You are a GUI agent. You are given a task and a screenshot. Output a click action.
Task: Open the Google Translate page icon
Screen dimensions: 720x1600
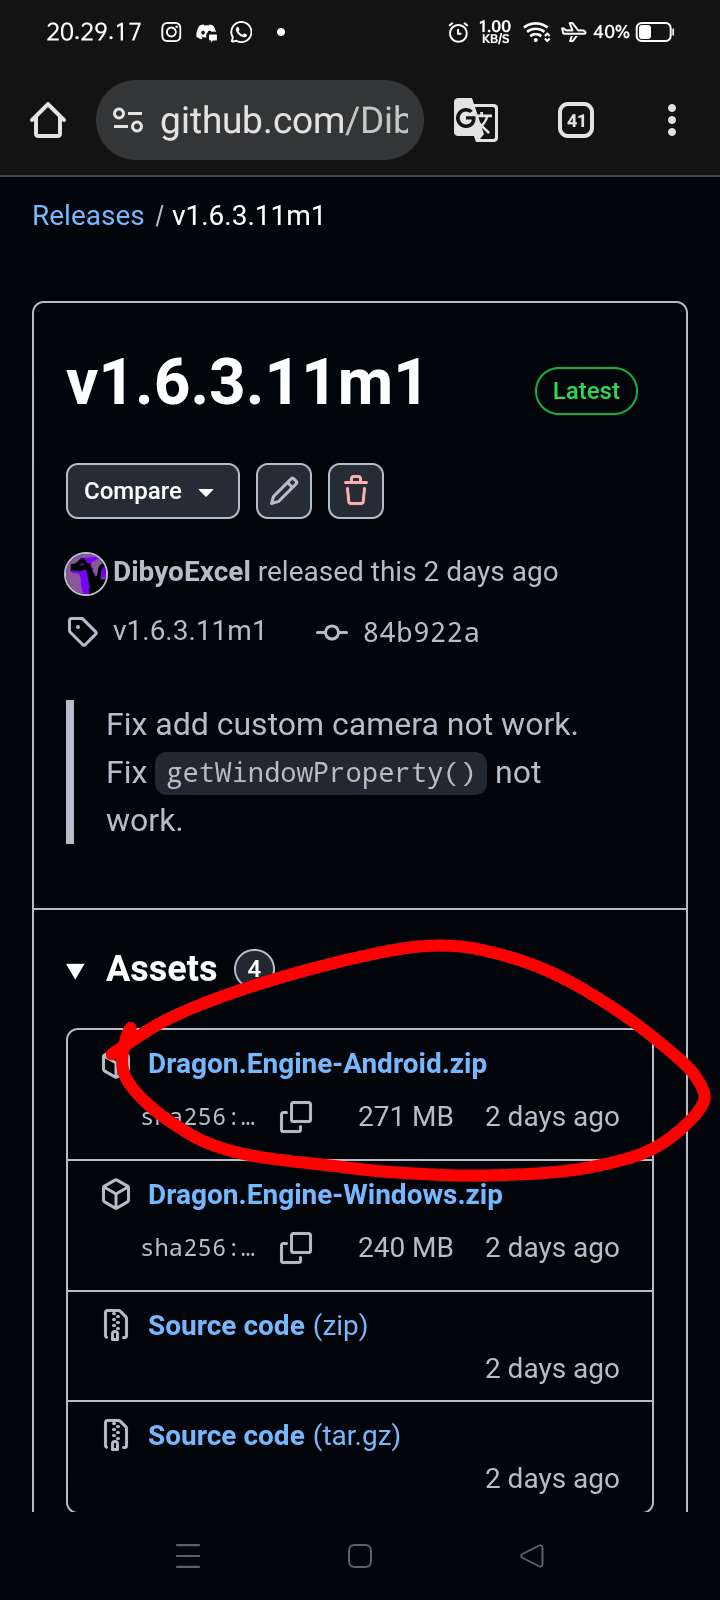tap(475, 121)
